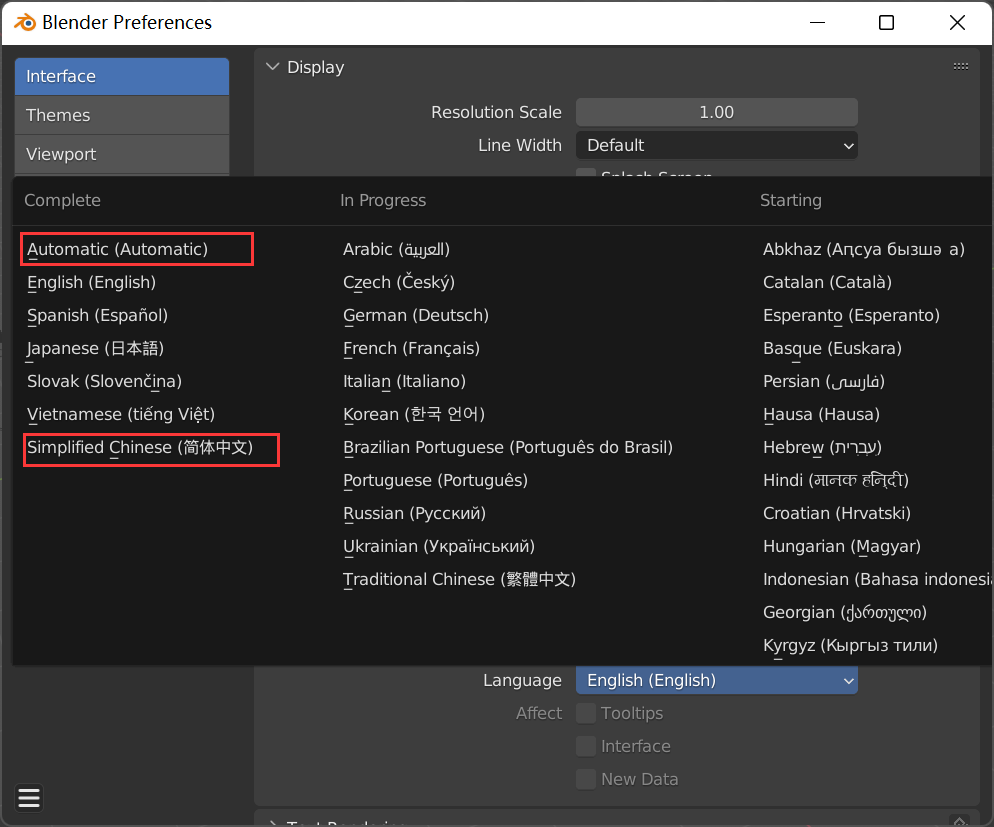Pick Japanese from the language list
The height and width of the screenshot is (827, 994).
pos(96,348)
